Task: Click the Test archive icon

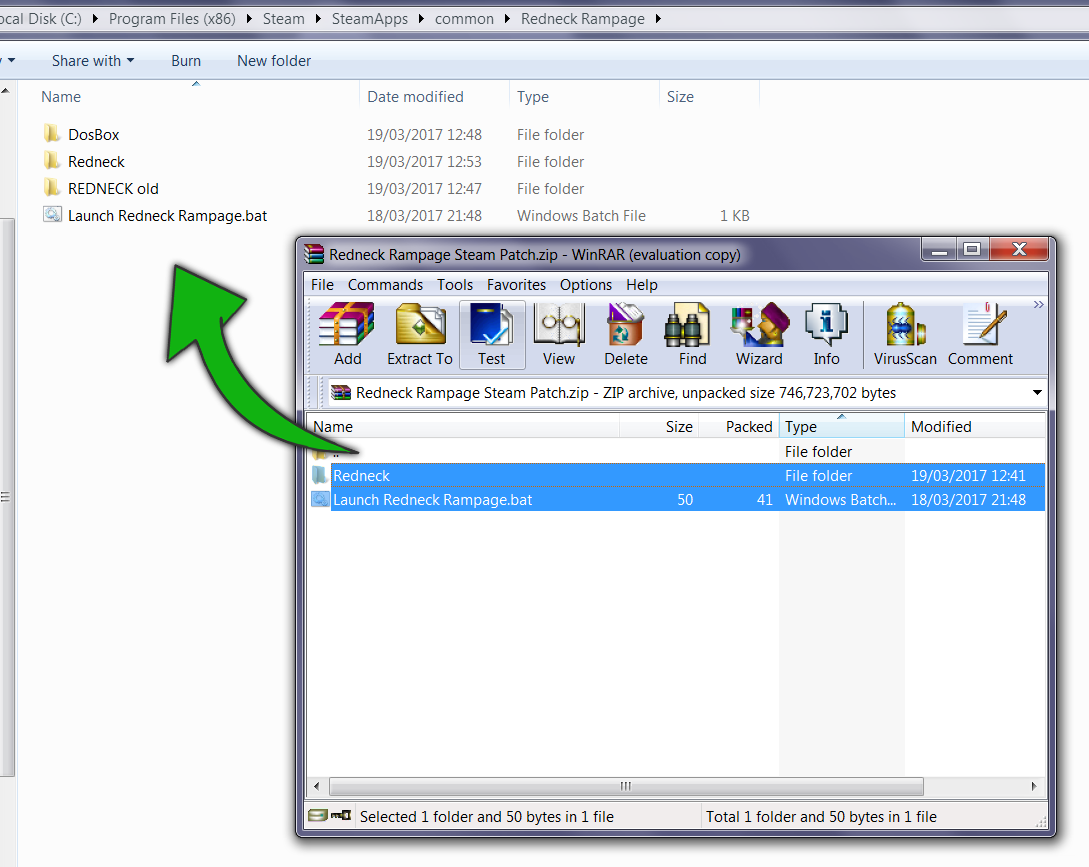Action: [x=492, y=334]
